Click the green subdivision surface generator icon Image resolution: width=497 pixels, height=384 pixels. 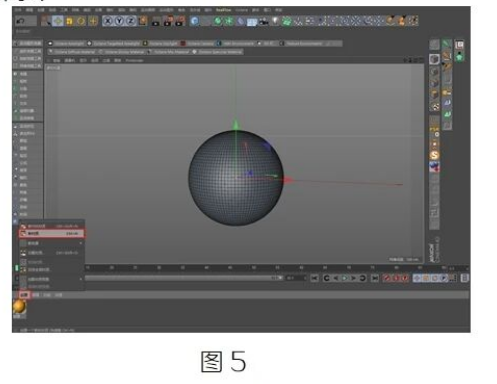(x=218, y=21)
